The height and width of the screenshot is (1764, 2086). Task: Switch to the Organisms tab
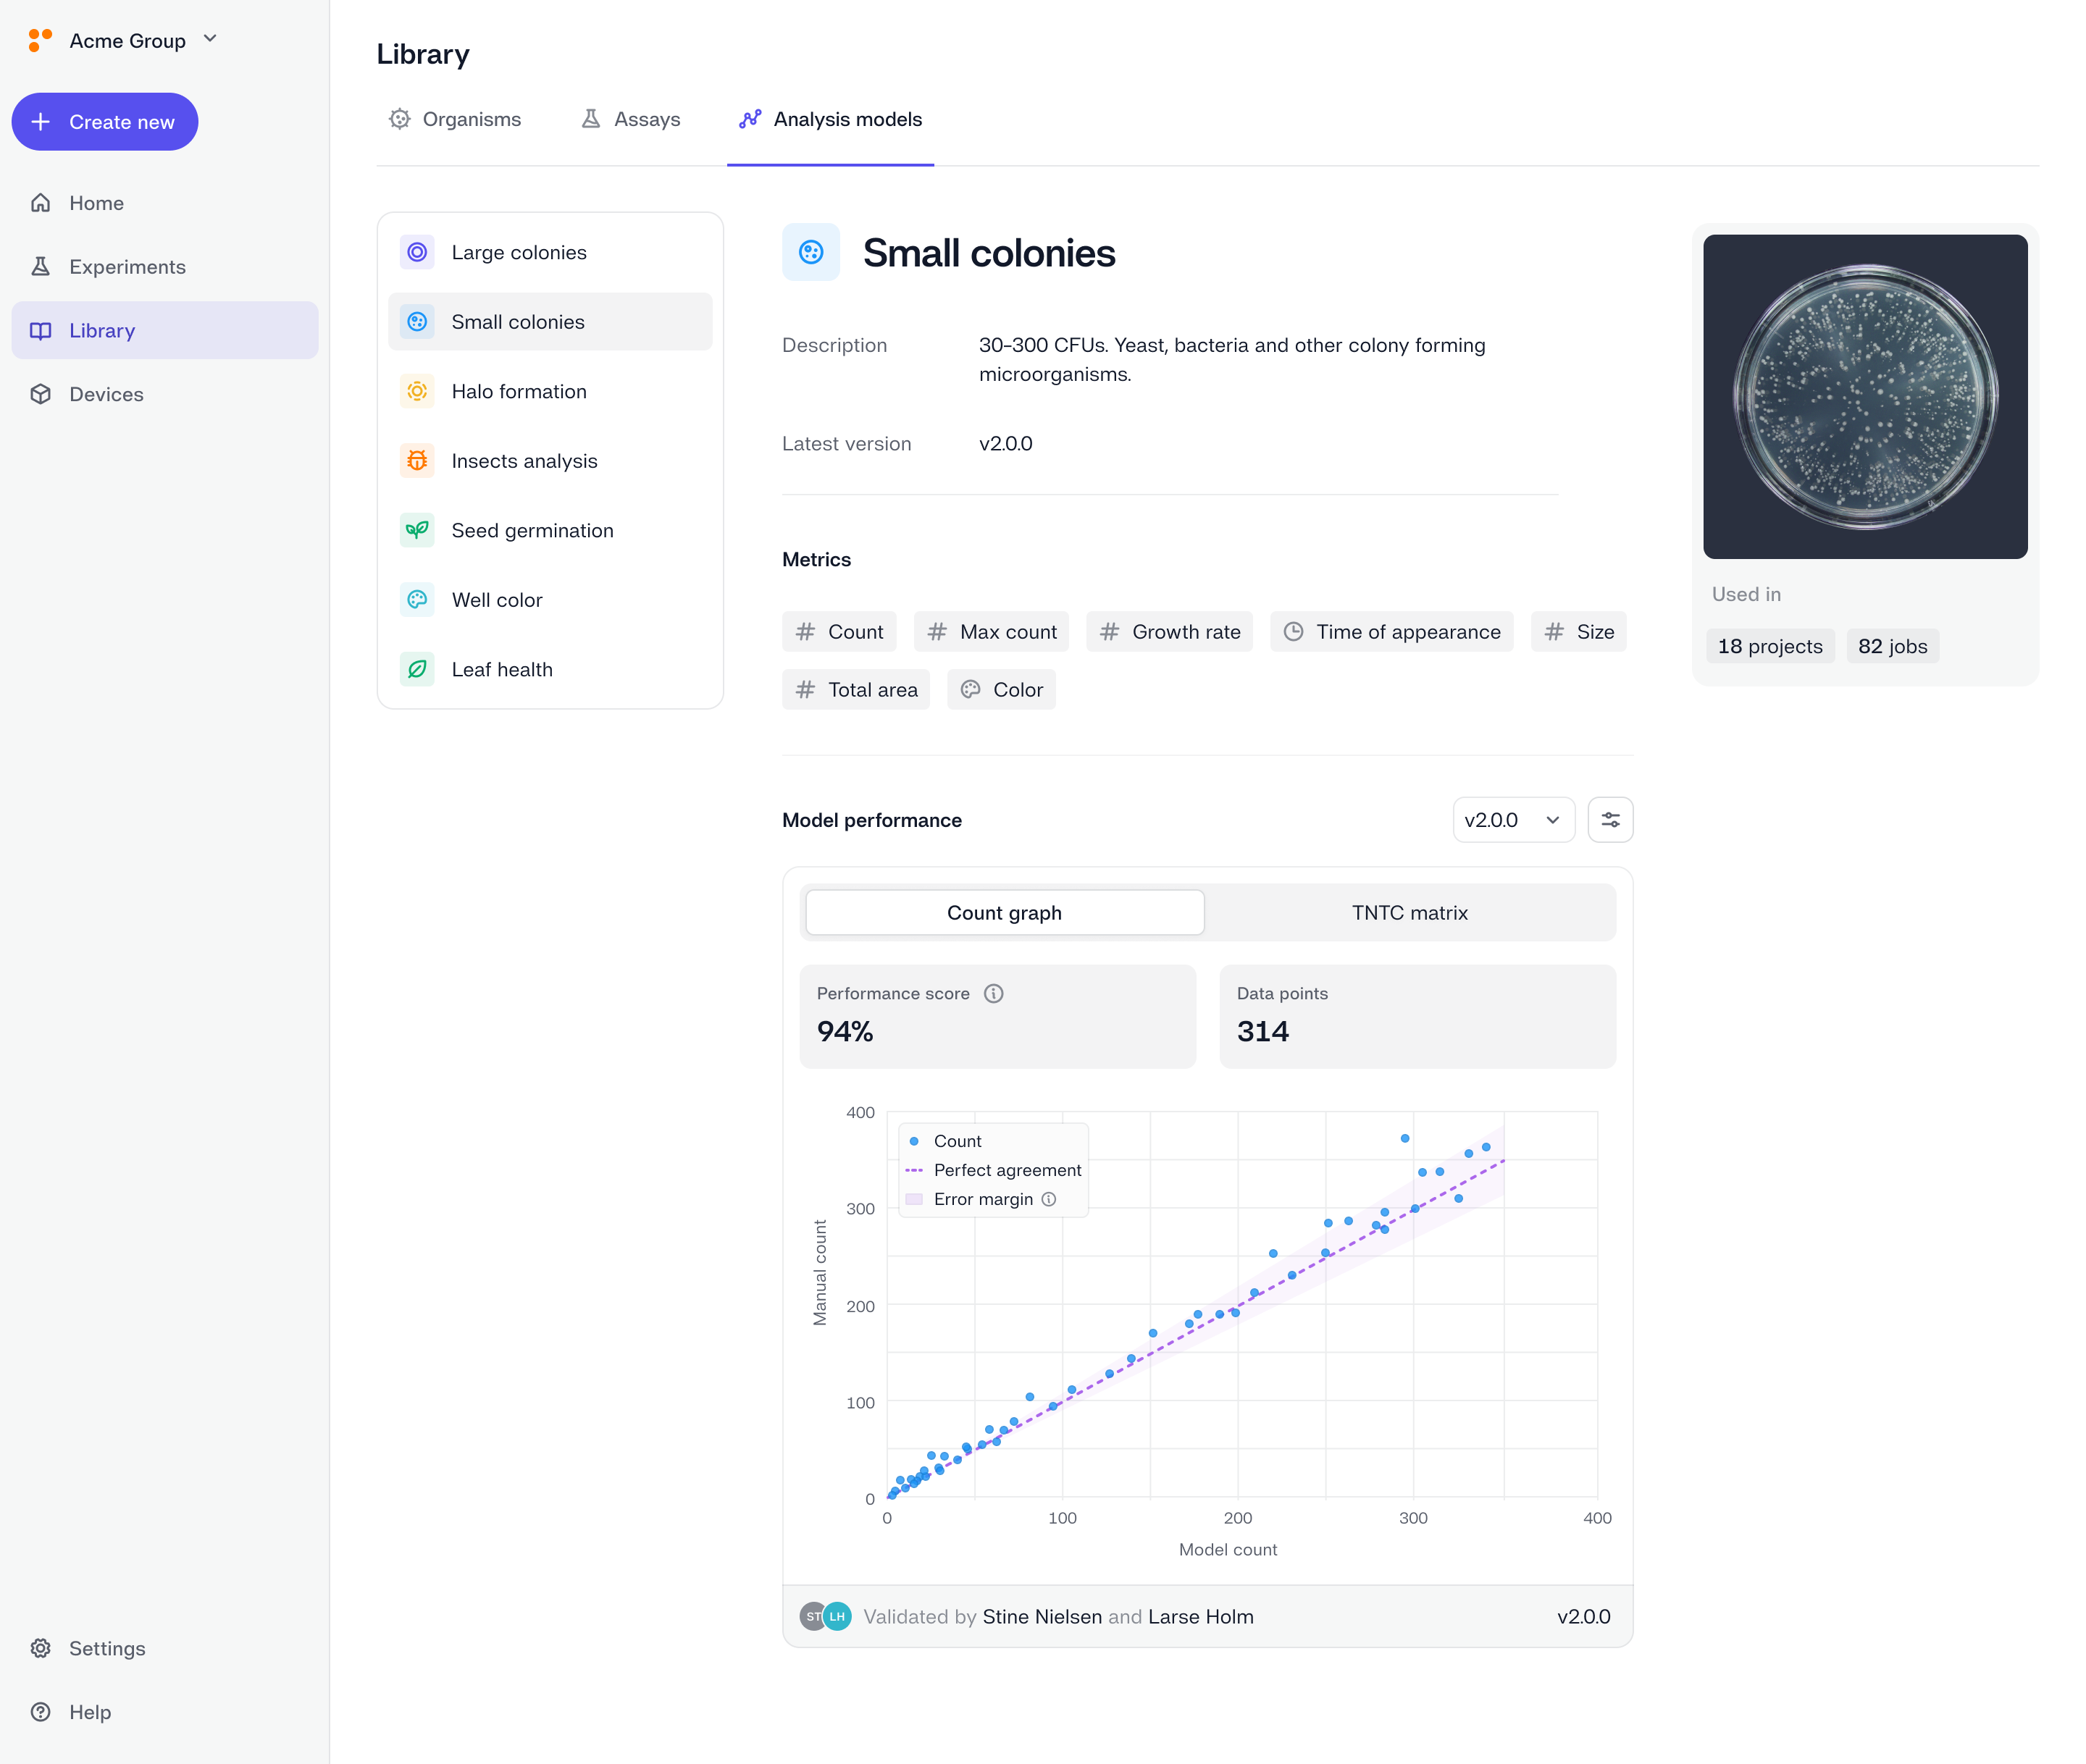coord(455,119)
